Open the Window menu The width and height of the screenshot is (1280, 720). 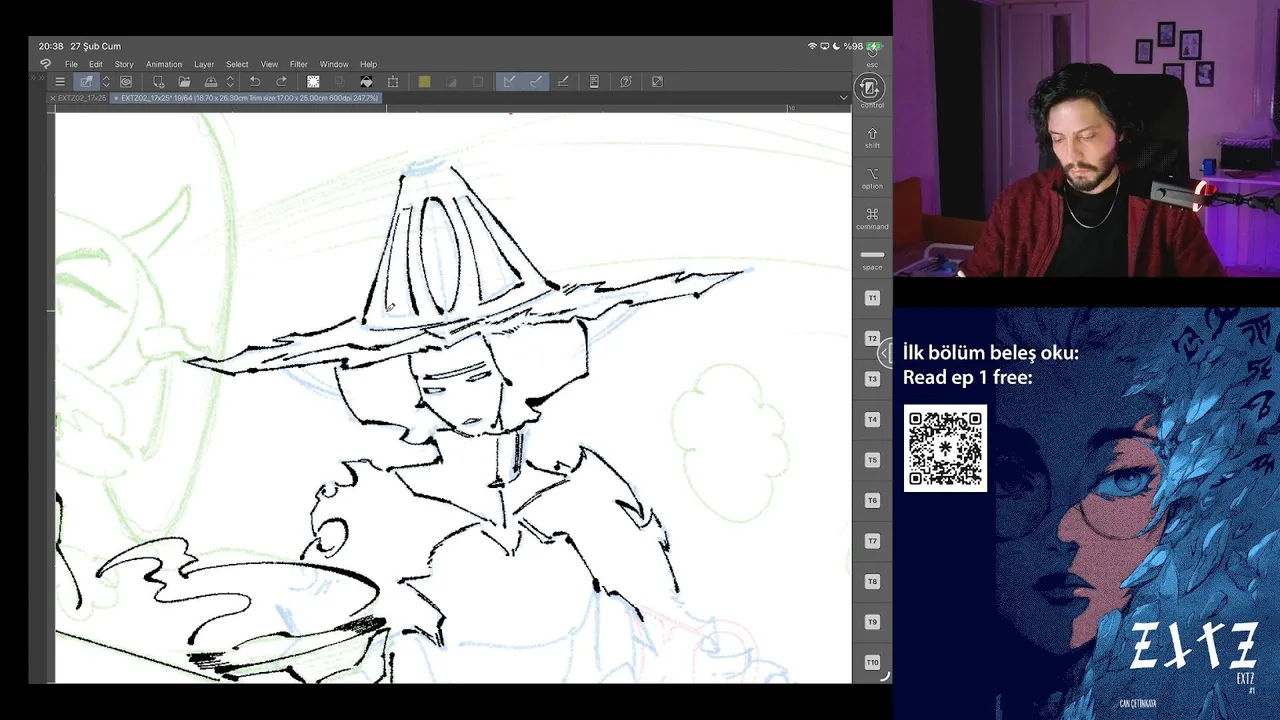334,64
